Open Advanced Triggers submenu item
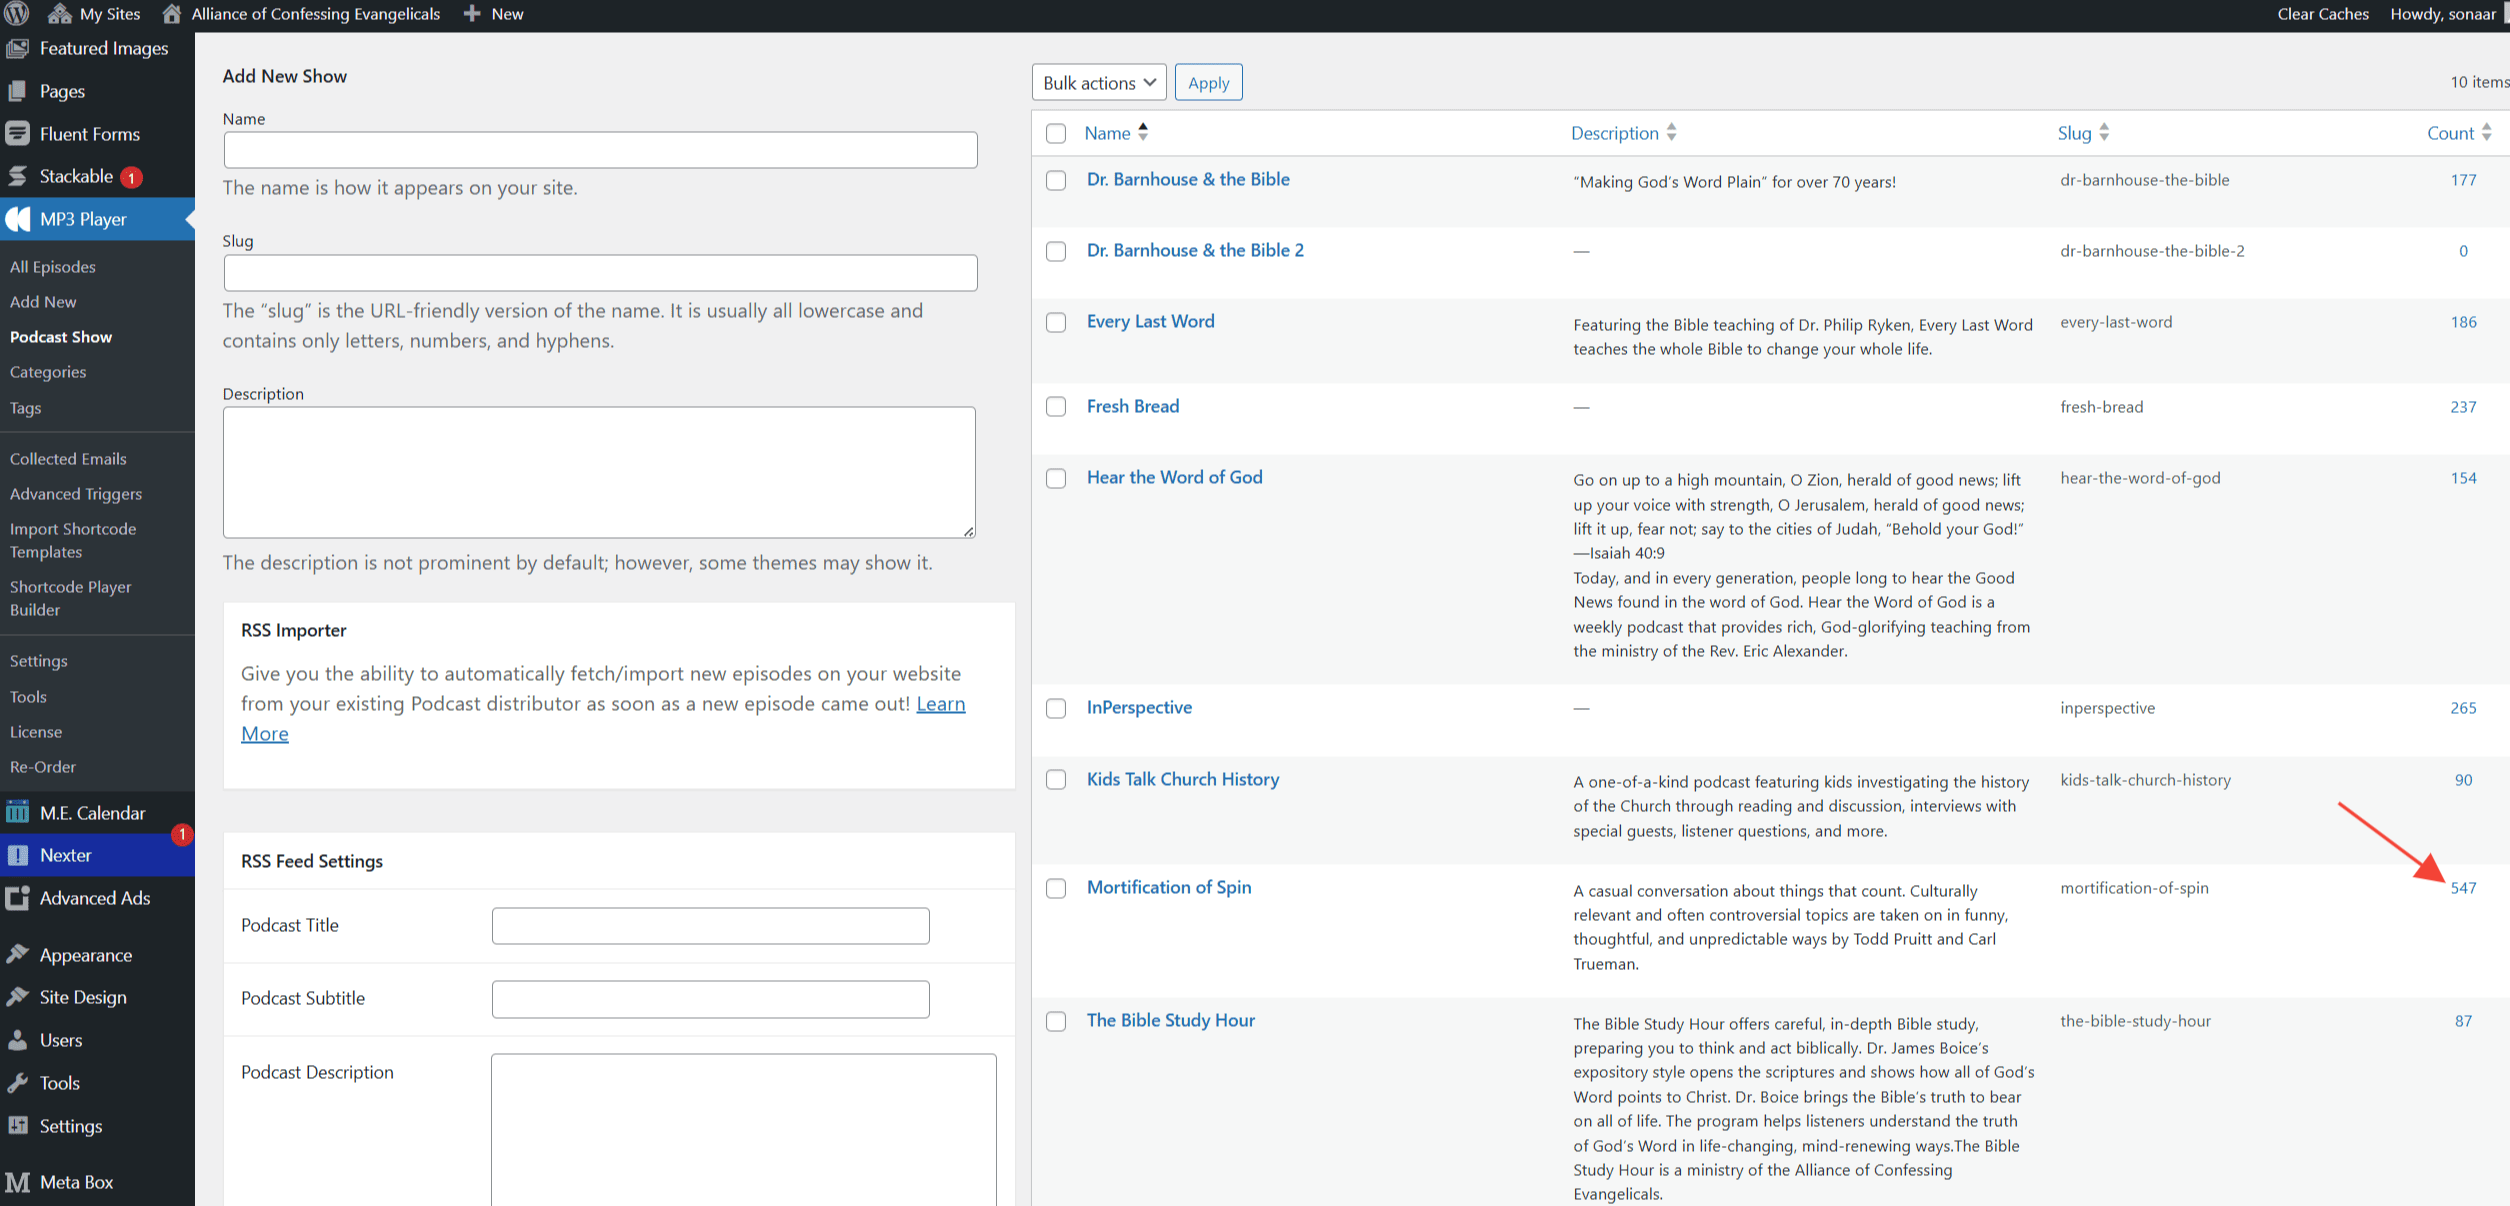This screenshot has width=2510, height=1206. pos(76,494)
